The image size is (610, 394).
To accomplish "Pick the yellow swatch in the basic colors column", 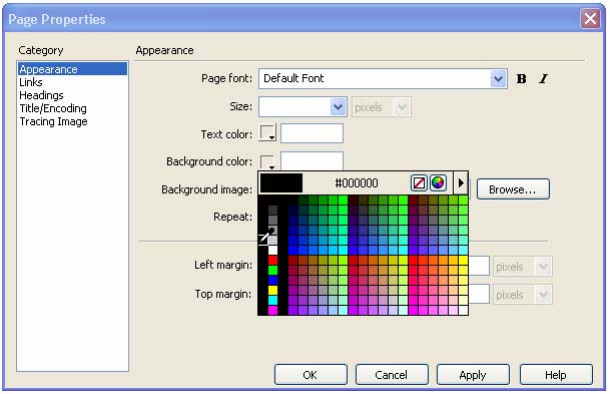I will (x=273, y=290).
